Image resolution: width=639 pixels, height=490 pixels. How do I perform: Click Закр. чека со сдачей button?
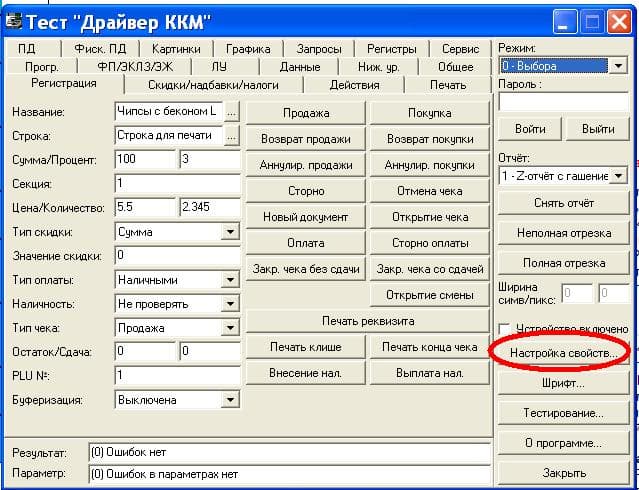[430, 269]
